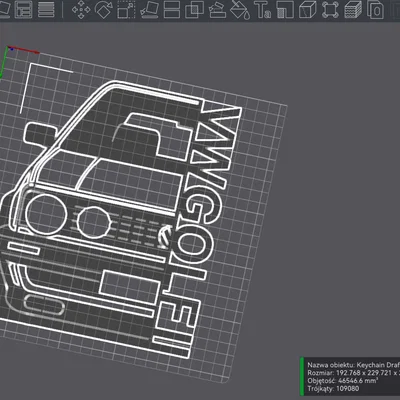Image resolution: width=400 pixels, height=400 pixels.
Task: Select the paint bucket Color Painting tool
Action: (240, 9)
